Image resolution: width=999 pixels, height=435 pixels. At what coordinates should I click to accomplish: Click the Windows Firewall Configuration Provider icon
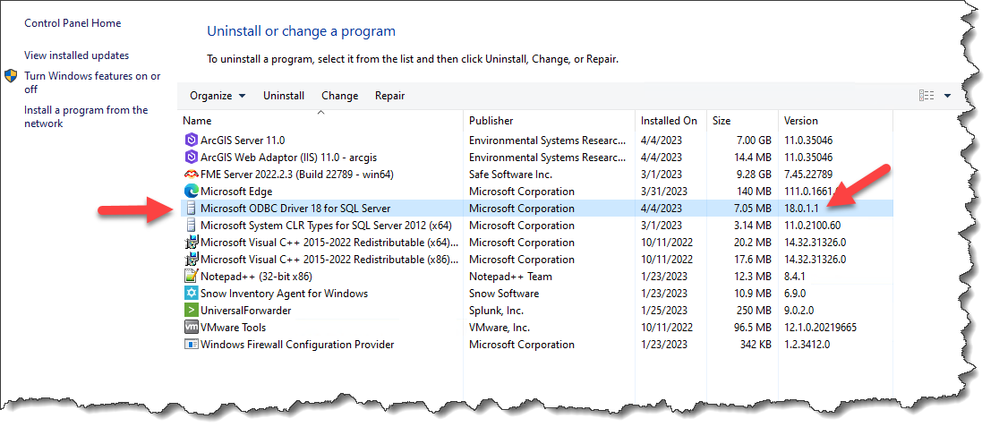click(192, 344)
